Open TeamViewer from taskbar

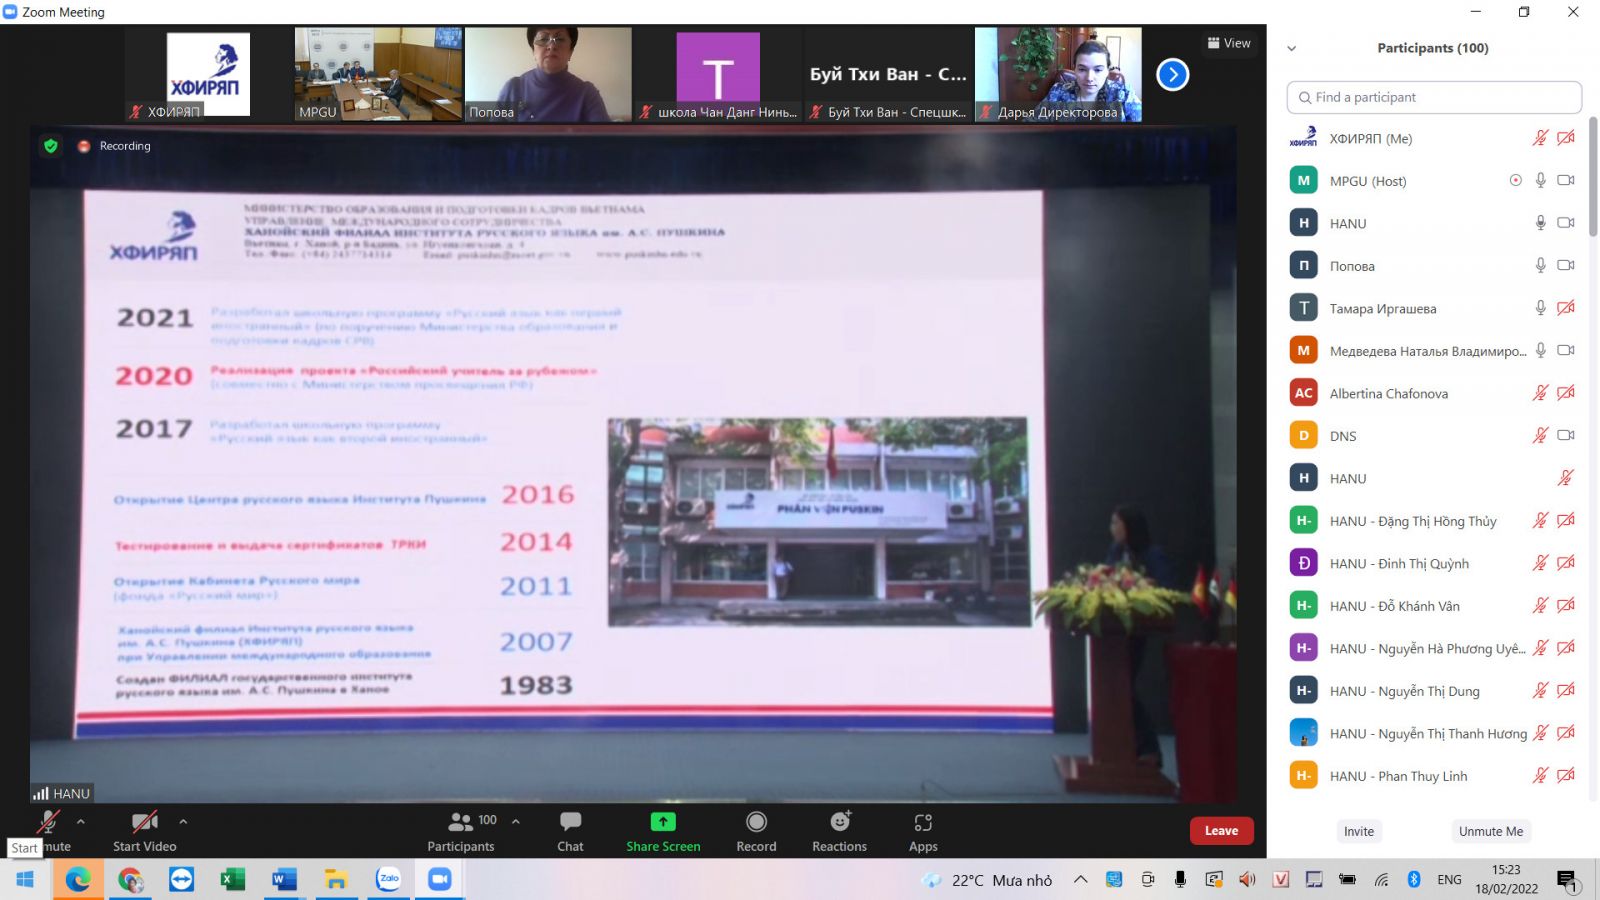pos(181,880)
